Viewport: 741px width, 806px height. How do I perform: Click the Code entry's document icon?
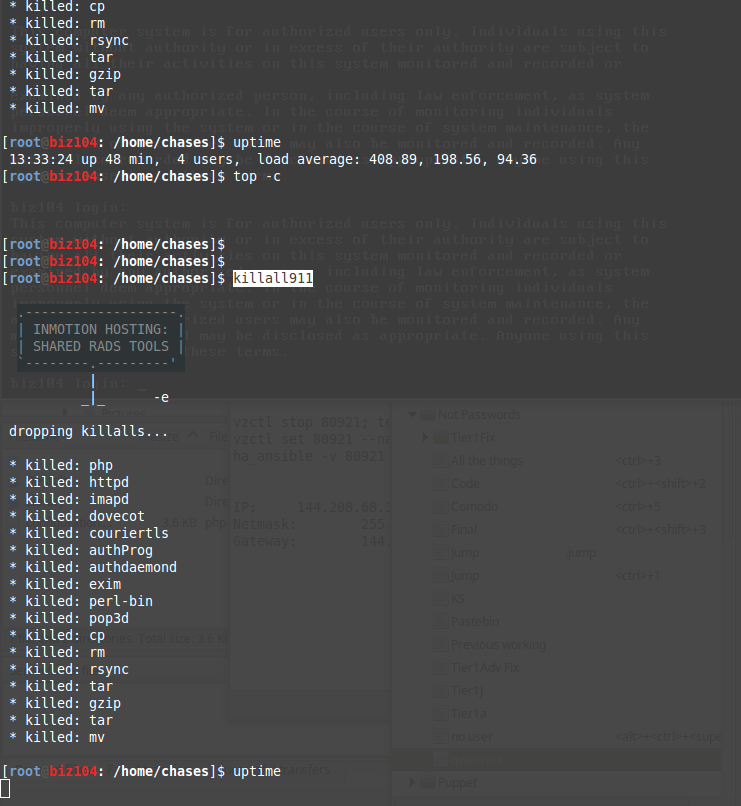pyautogui.click(x=441, y=484)
